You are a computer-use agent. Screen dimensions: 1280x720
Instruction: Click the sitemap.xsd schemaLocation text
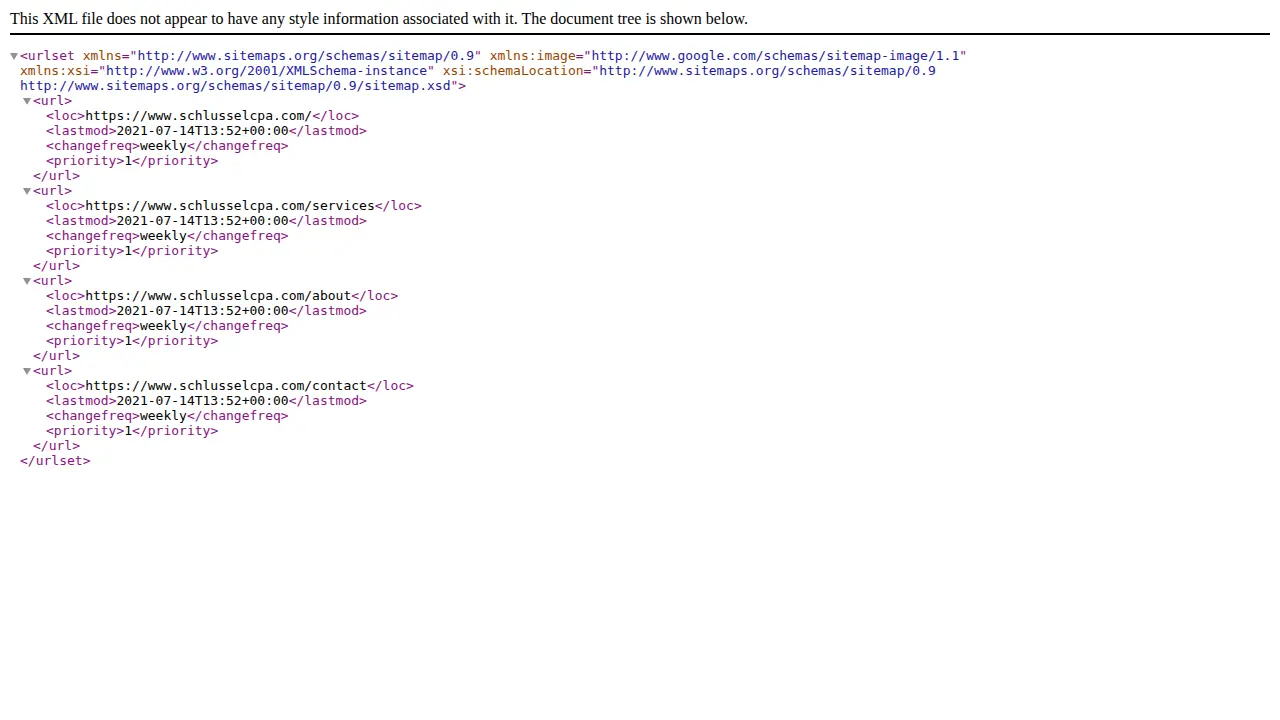[236, 86]
